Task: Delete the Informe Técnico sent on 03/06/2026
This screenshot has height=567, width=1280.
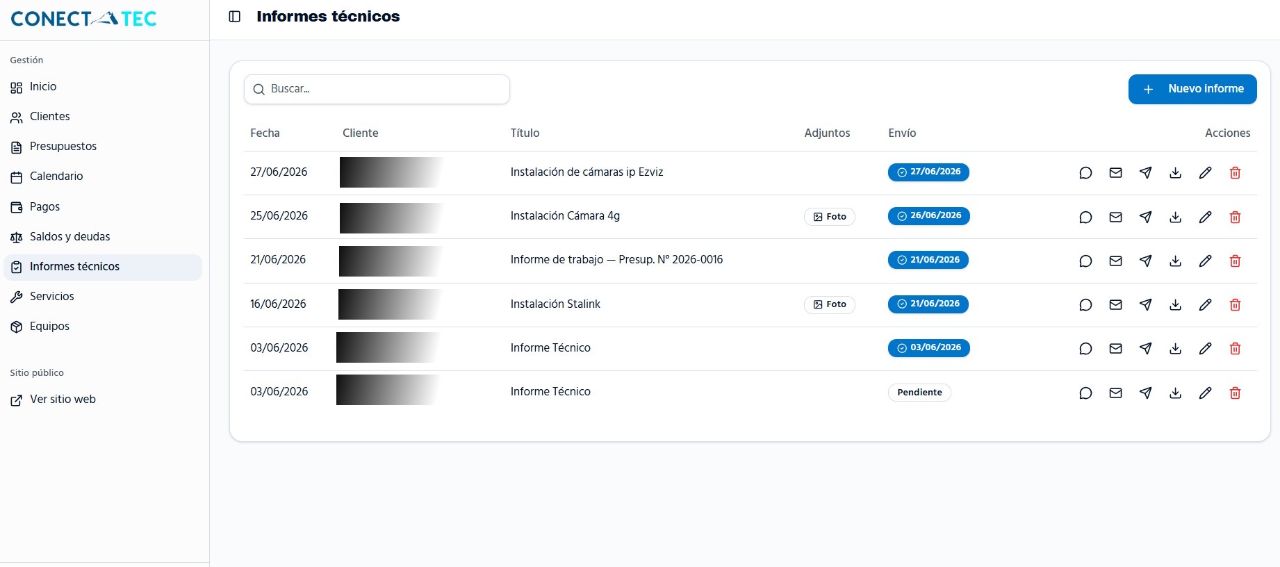Action: click(1235, 349)
